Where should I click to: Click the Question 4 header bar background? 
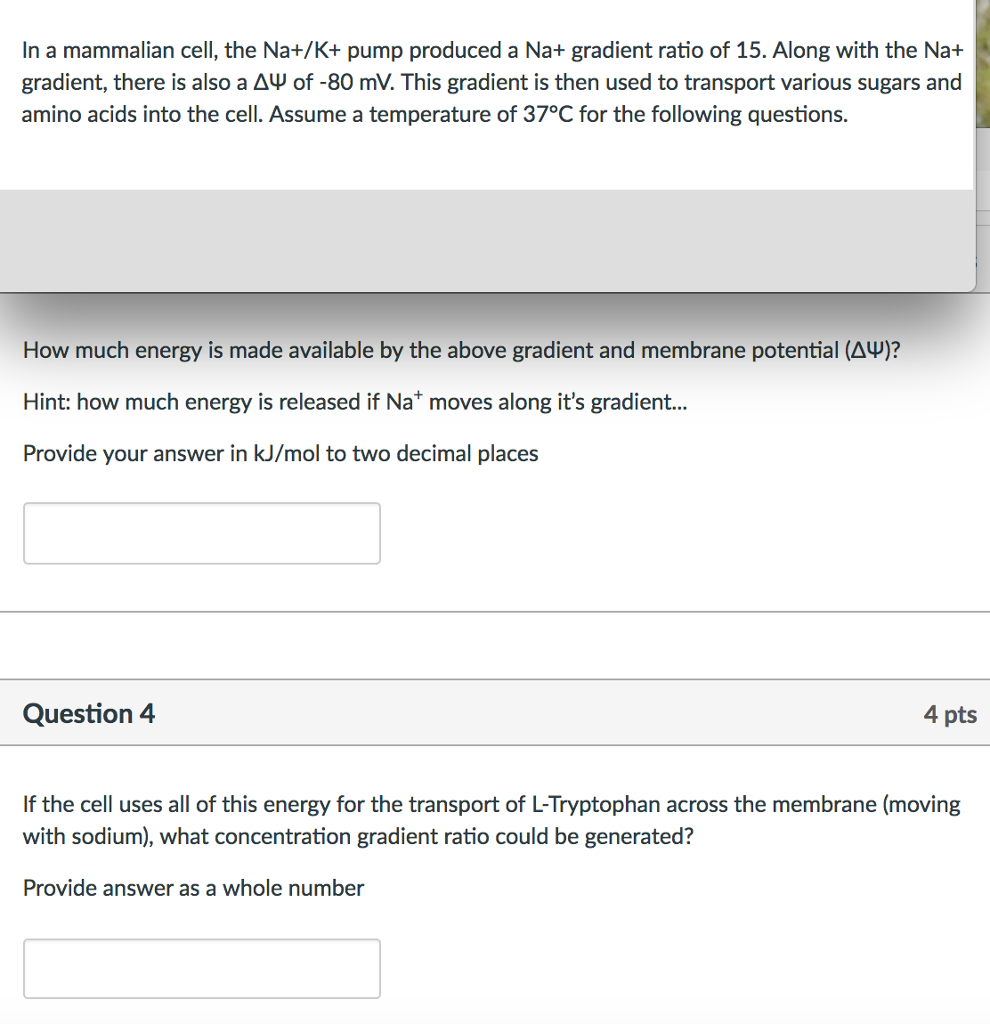[x=540, y=714]
